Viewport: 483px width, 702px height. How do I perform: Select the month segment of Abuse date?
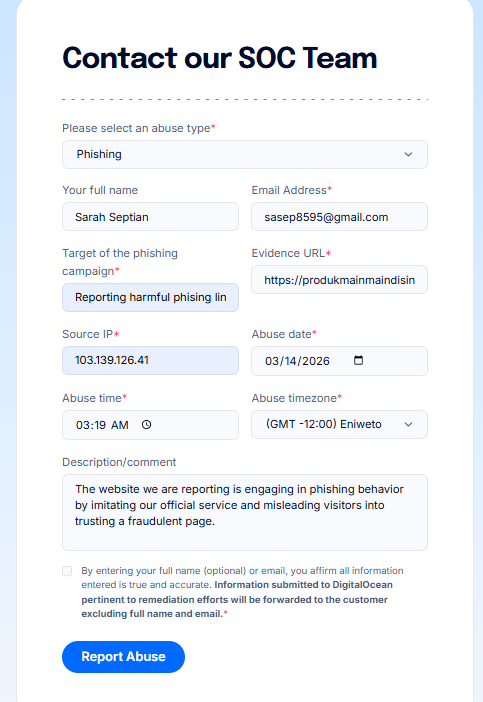pyautogui.click(x=271, y=361)
